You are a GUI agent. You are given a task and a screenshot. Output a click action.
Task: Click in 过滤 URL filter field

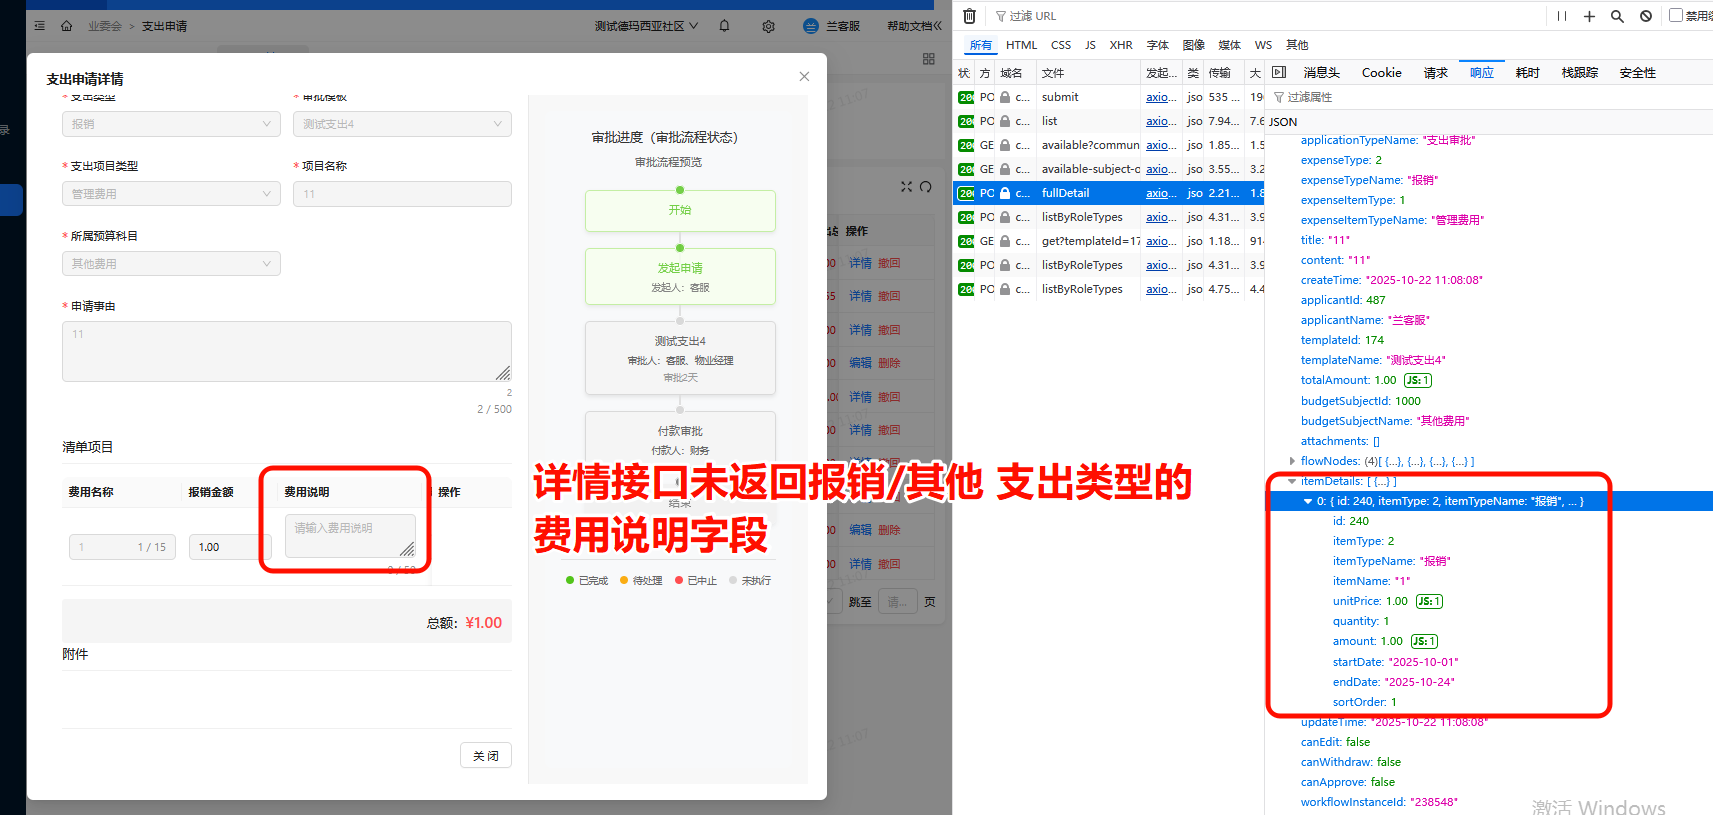1270,16
